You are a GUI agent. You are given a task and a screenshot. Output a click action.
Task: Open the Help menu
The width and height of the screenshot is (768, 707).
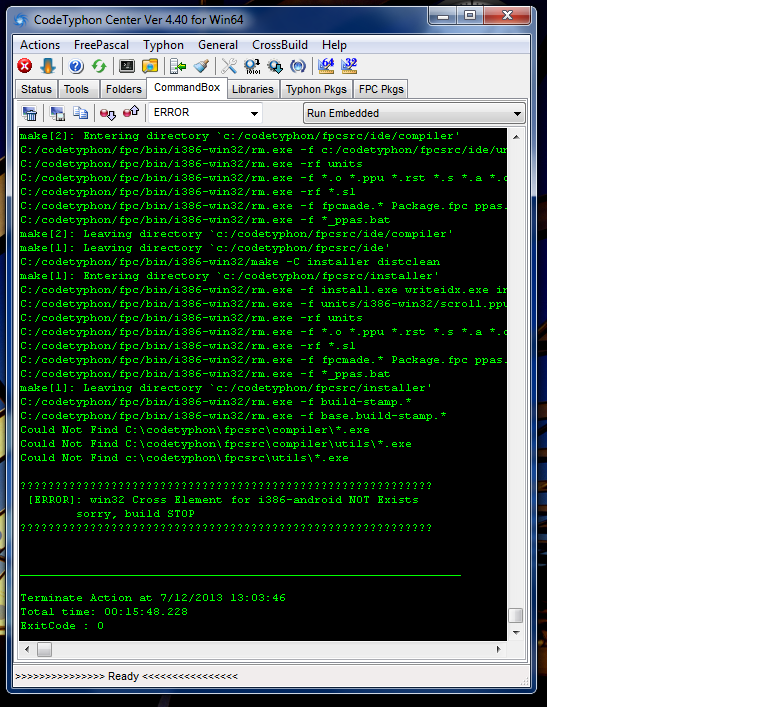(x=334, y=45)
